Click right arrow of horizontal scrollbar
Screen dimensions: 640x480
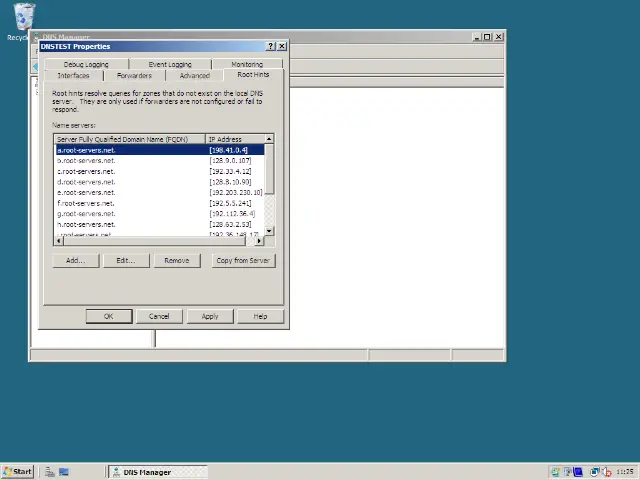click(x=259, y=241)
